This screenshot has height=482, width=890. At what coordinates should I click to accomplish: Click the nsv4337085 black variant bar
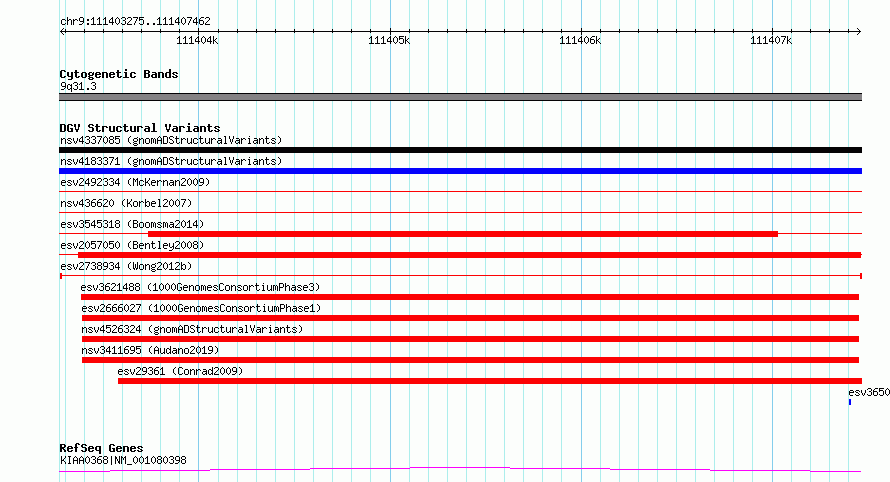460,150
